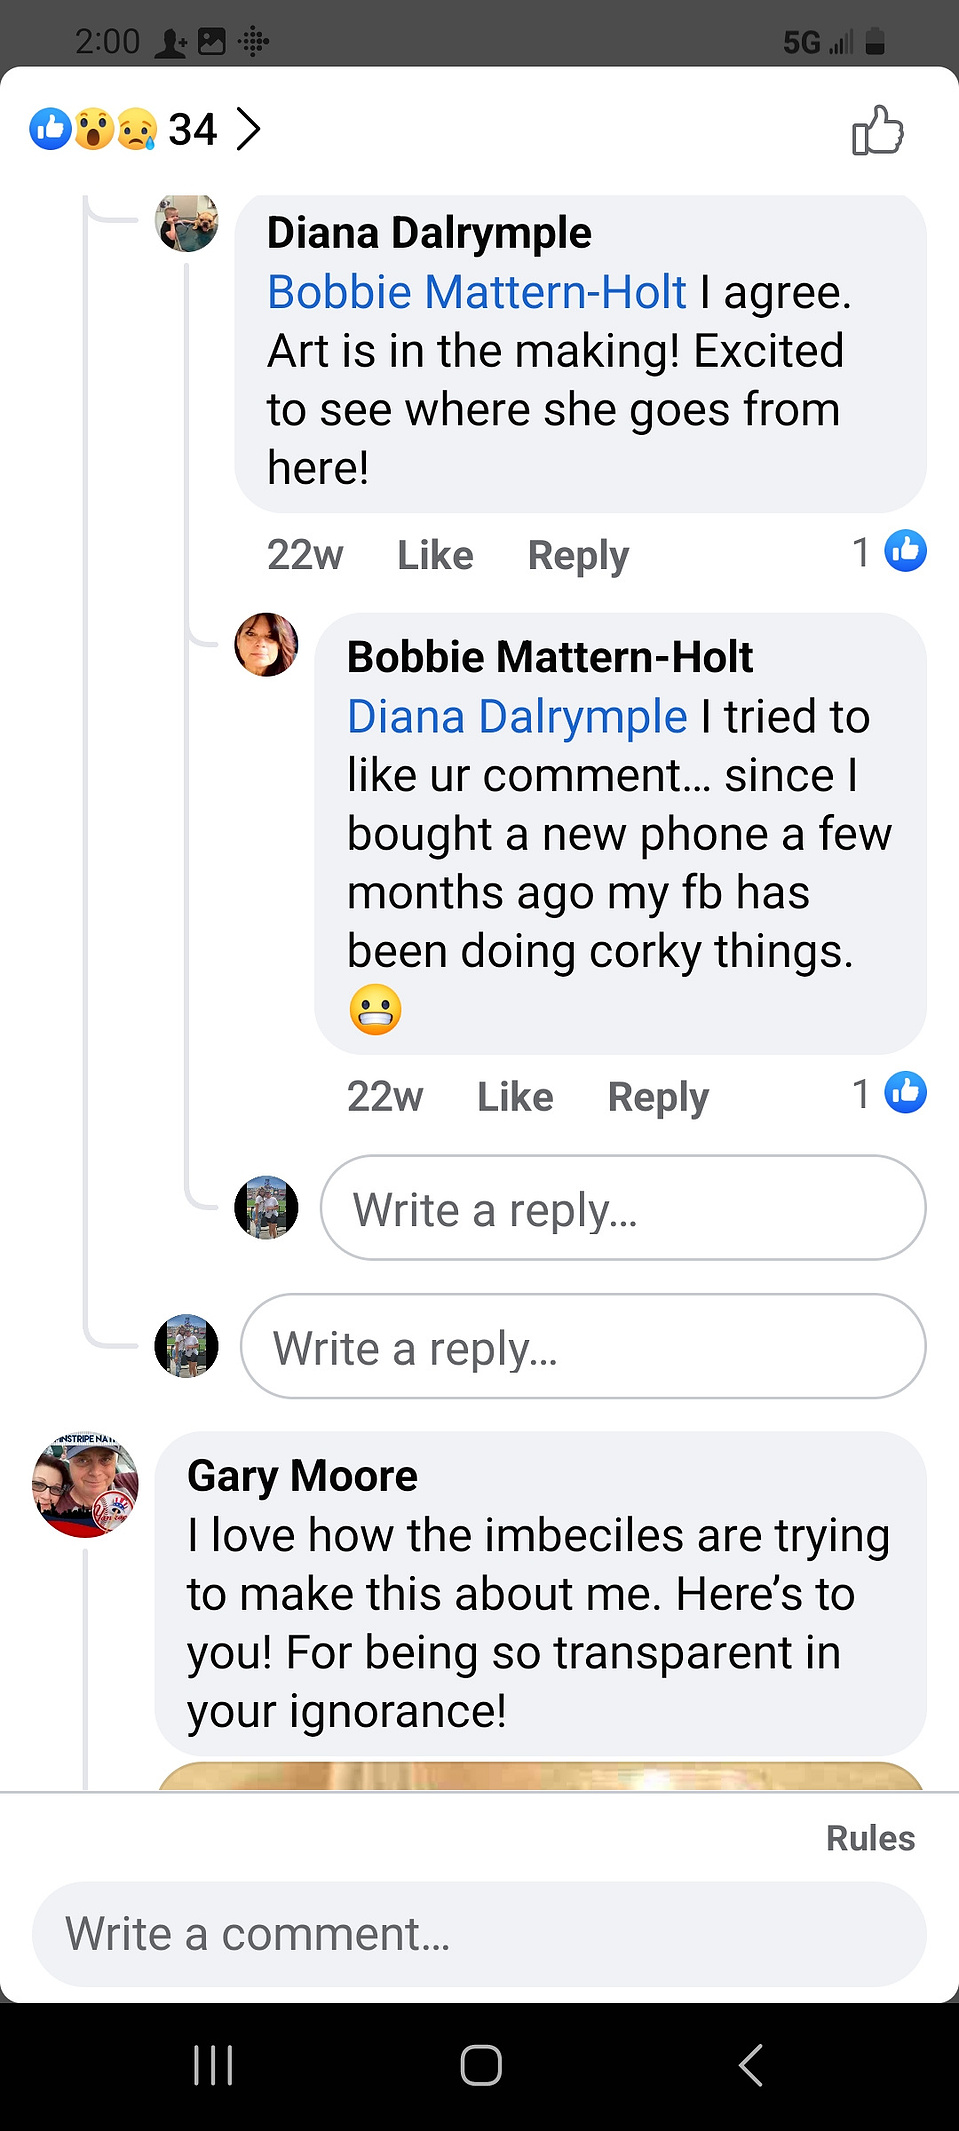The width and height of the screenshot is (959, 2131).
Task: Open the tagged Bobbie Mattern-Holt mention link
Action: (x=477, y=292)
